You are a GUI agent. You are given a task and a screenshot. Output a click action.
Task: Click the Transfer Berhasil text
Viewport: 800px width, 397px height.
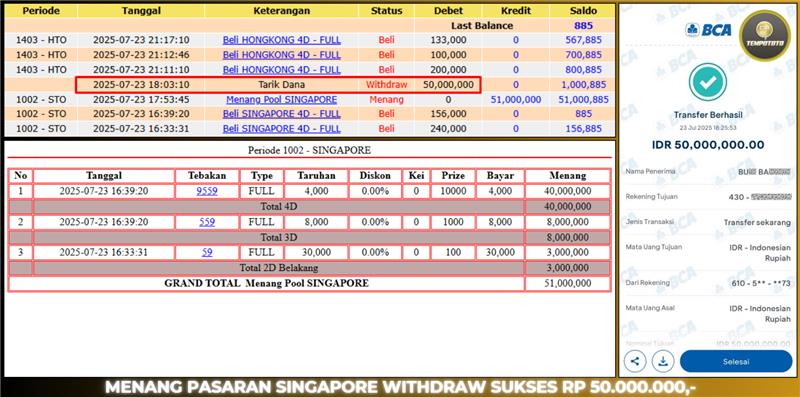pyautogui.click(x=707, y=115)
